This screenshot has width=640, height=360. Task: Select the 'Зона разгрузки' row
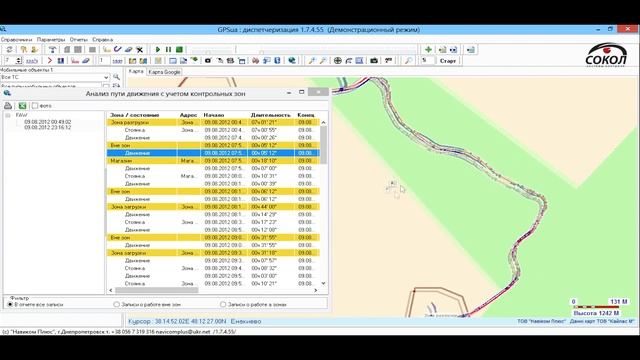[x=213, y=122]
